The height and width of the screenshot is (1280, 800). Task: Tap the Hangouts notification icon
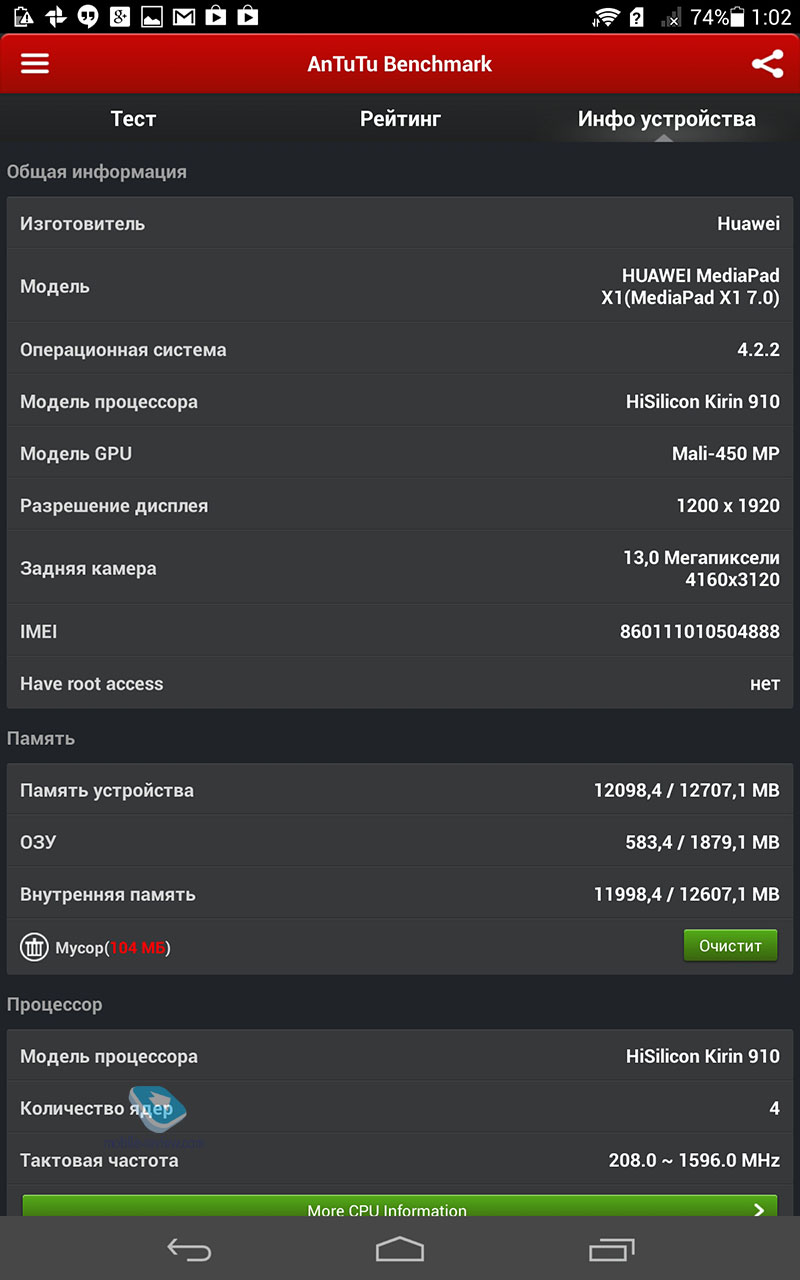coord(88,17)
